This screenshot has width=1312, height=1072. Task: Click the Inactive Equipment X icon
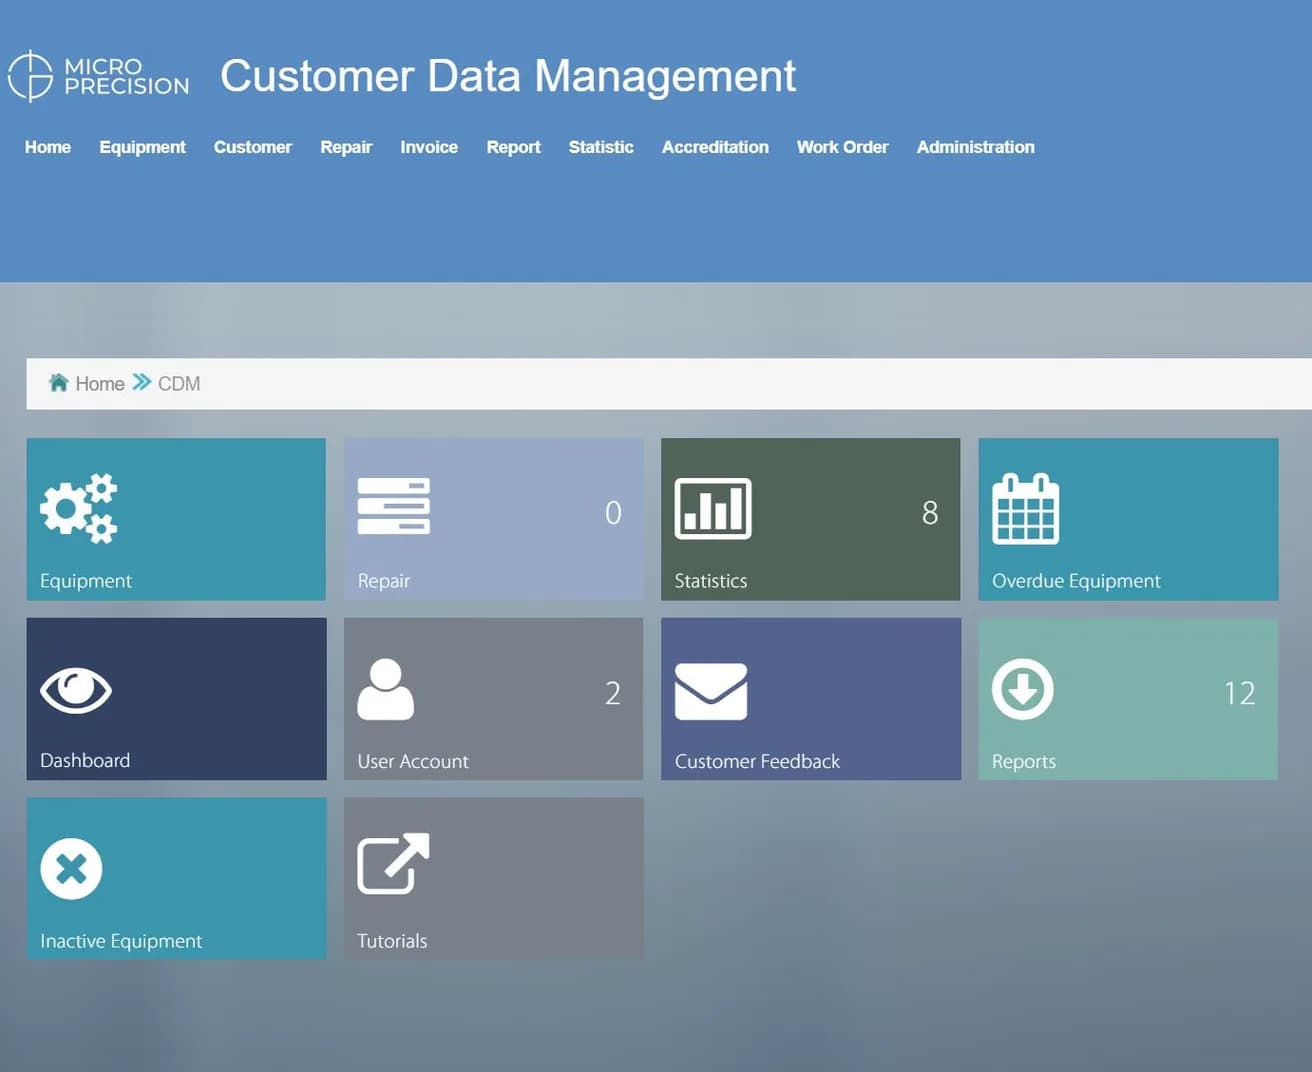[x=71, y=868]
